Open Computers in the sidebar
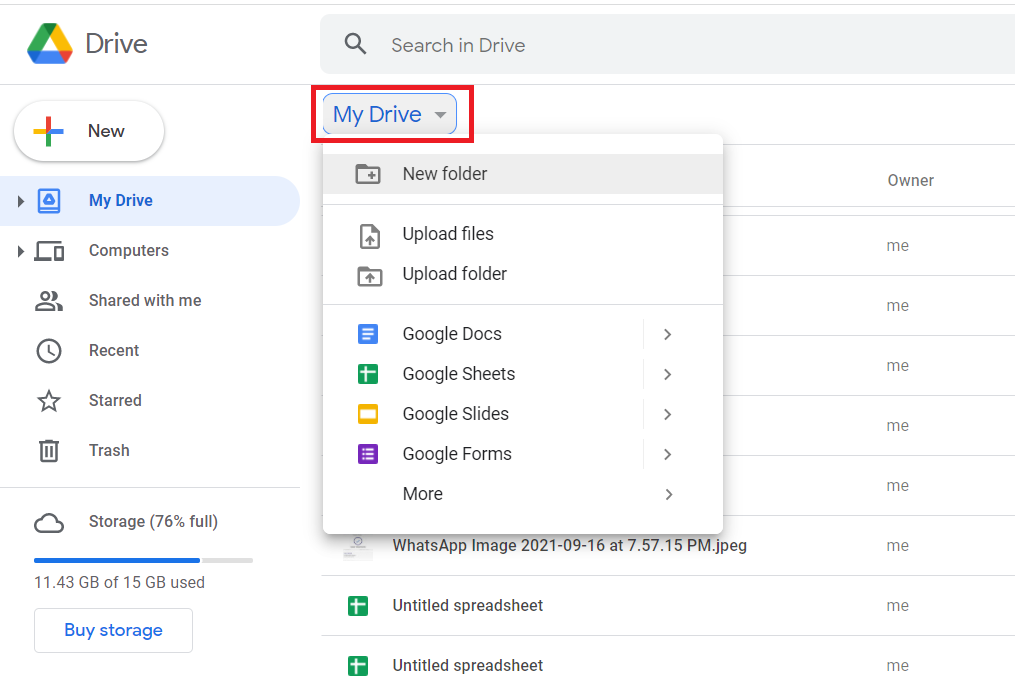 coord(150,251)
